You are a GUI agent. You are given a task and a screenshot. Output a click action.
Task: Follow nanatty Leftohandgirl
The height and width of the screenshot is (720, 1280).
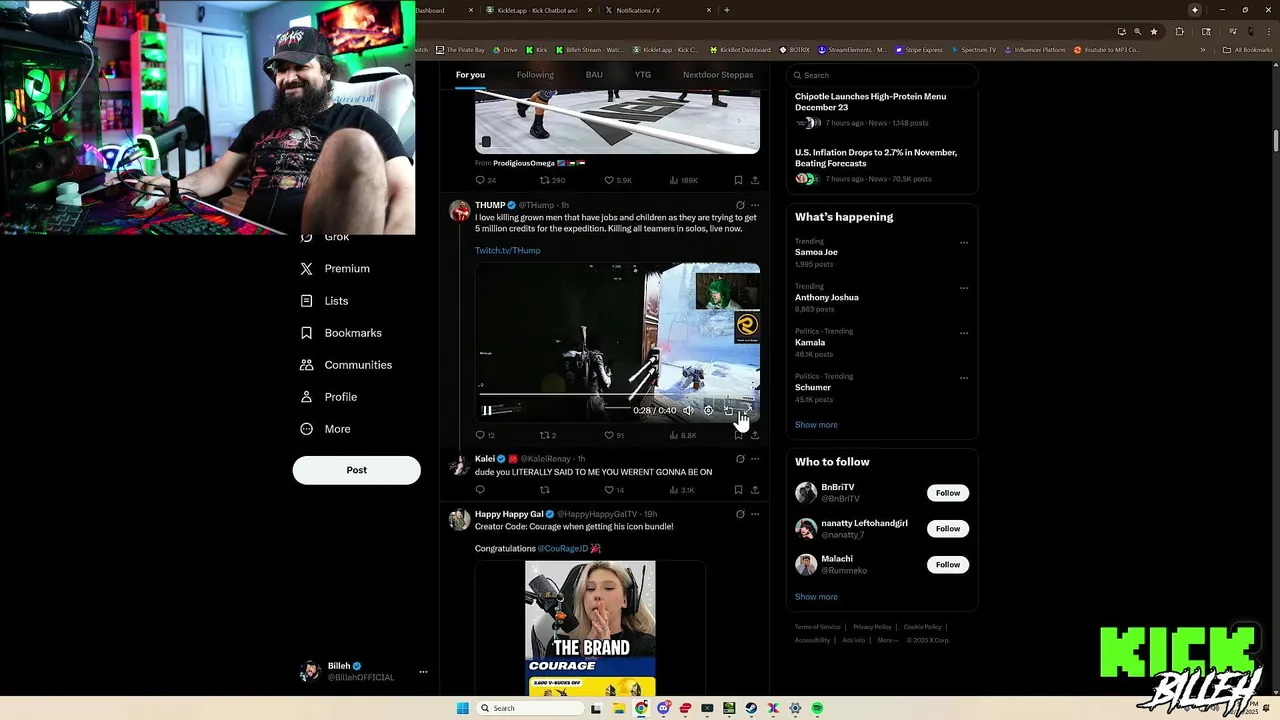click(x=948, y=529)
